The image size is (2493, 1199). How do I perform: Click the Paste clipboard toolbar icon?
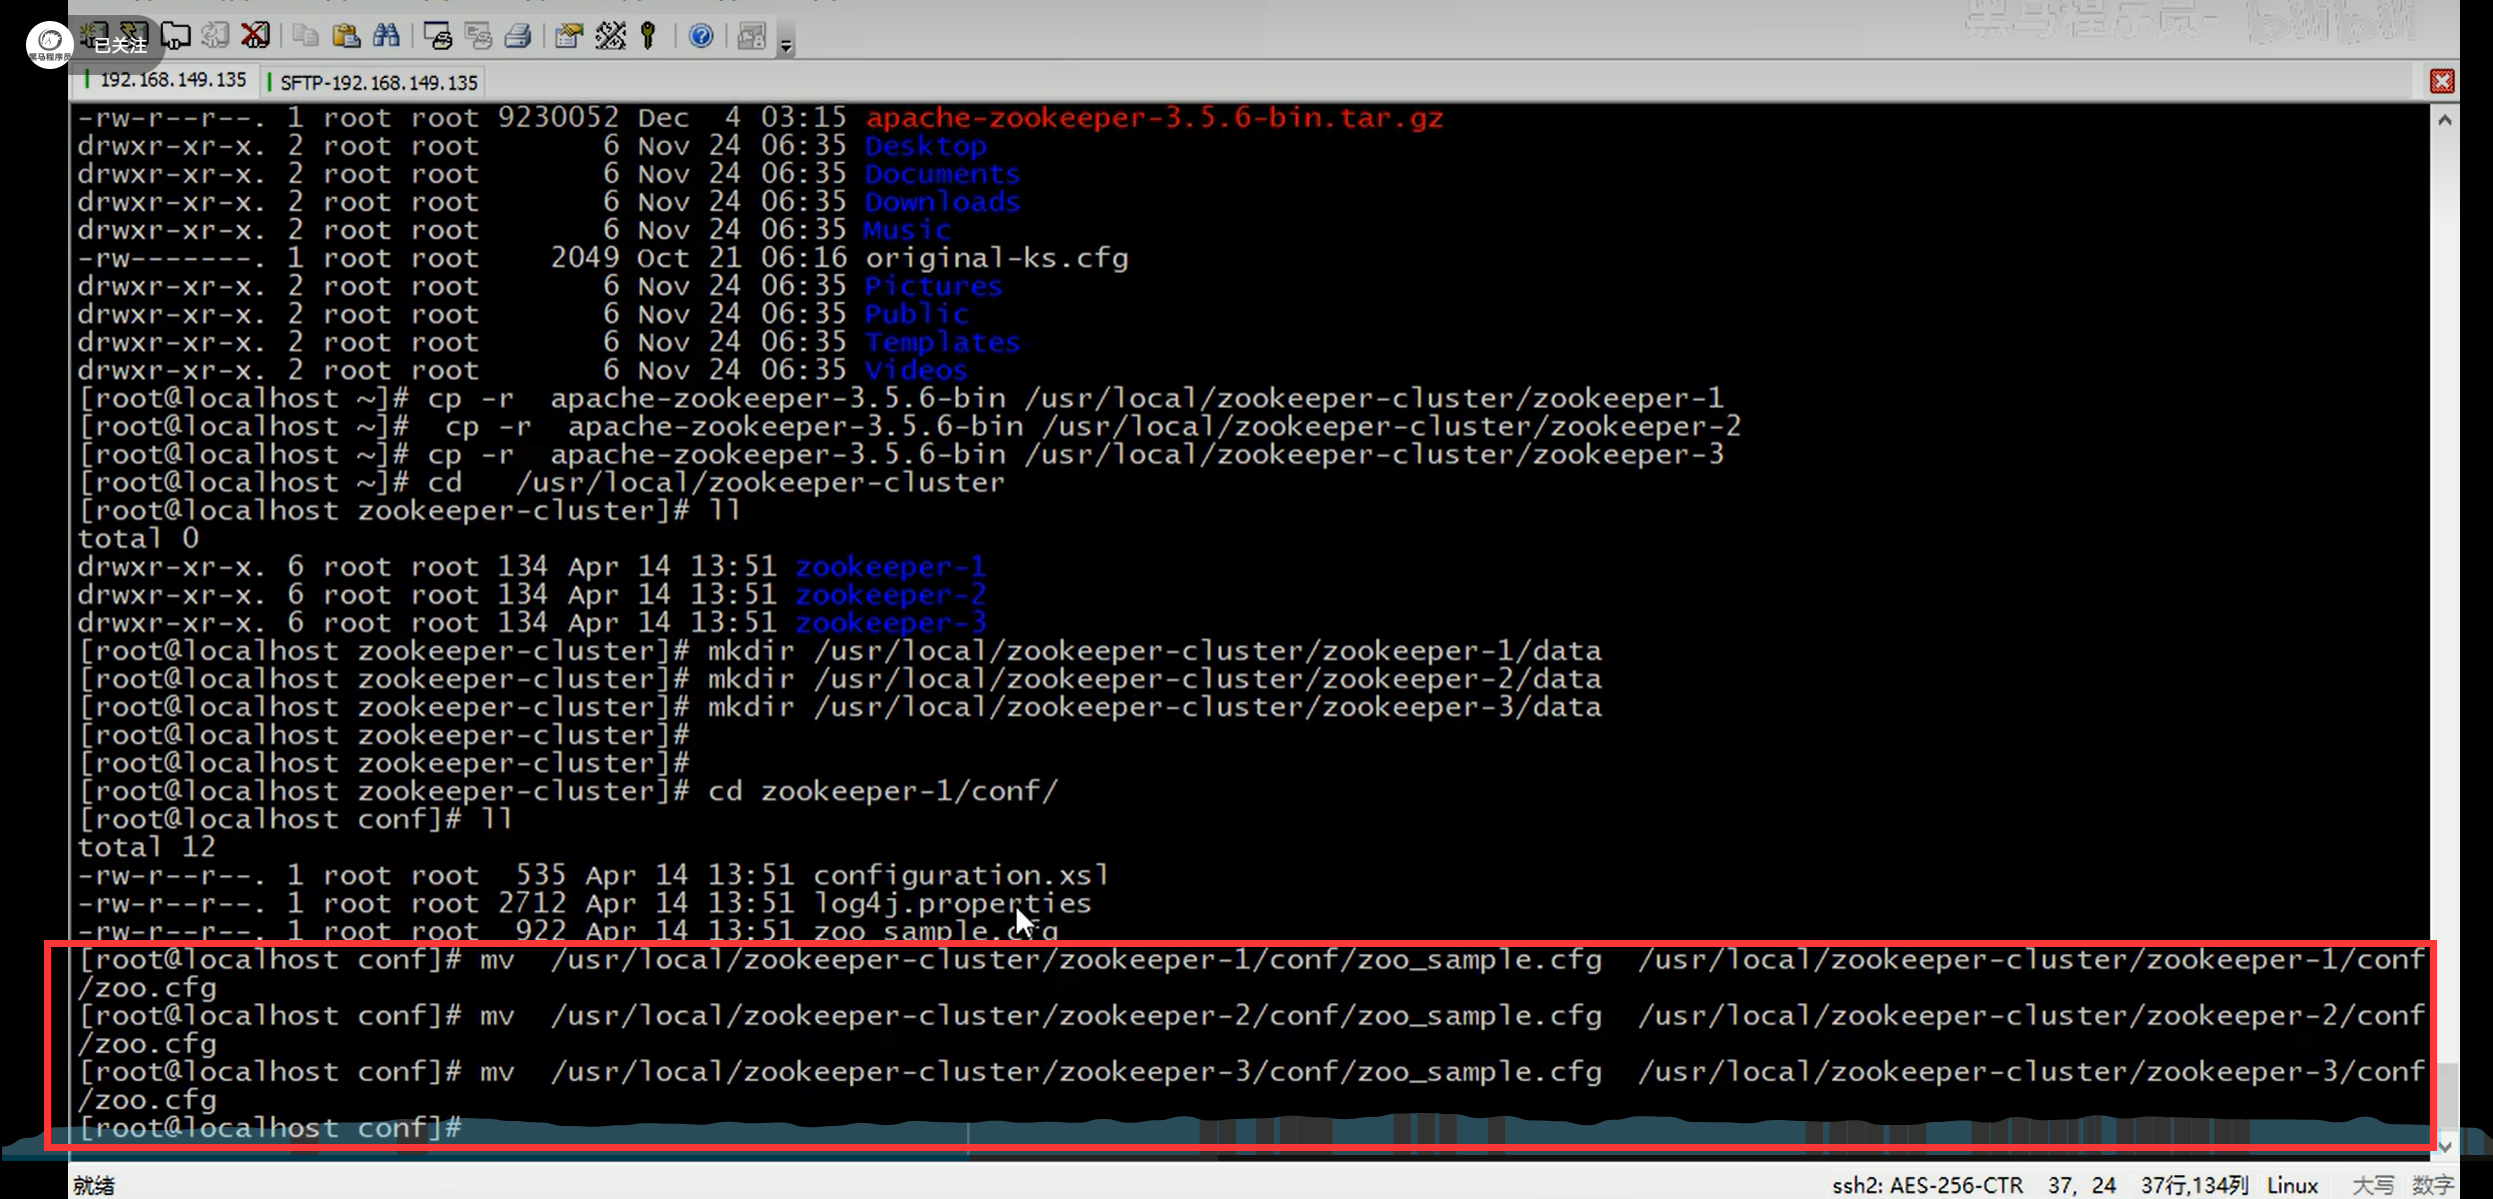pyautogui.click(x=346, y=36)
